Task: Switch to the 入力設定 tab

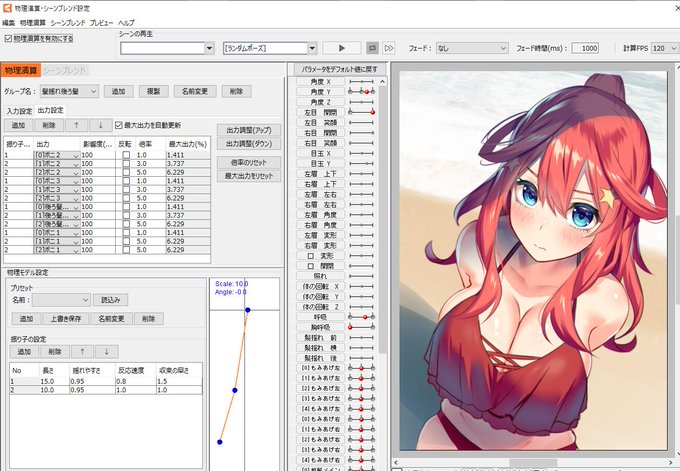Action: [x=19, y=111]
